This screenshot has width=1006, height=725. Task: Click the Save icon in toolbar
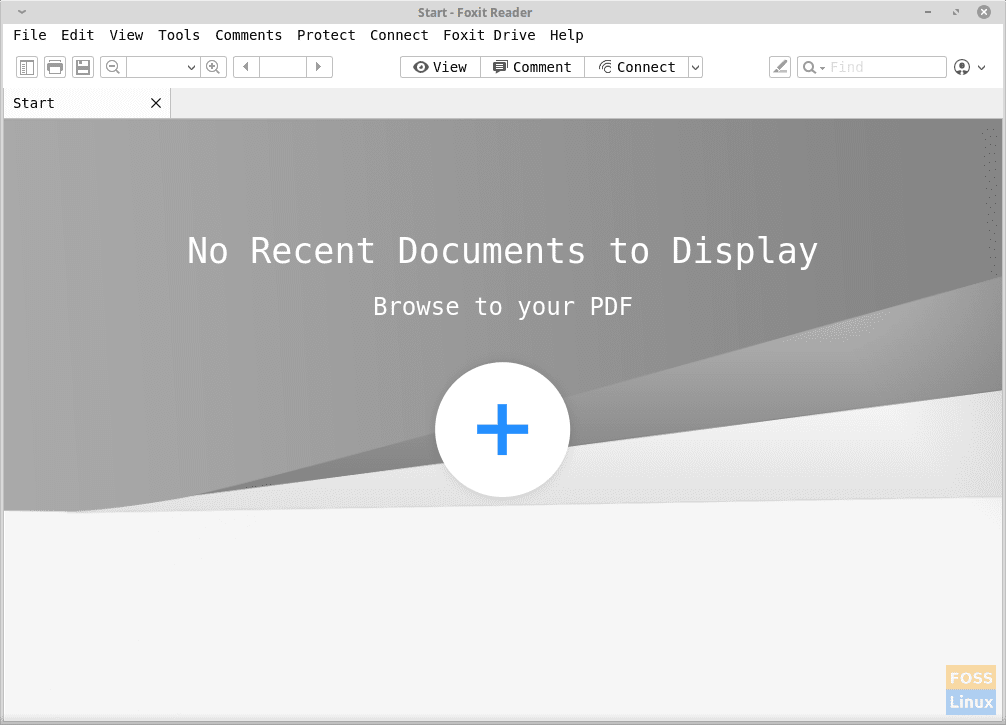(x=83, y=67)
